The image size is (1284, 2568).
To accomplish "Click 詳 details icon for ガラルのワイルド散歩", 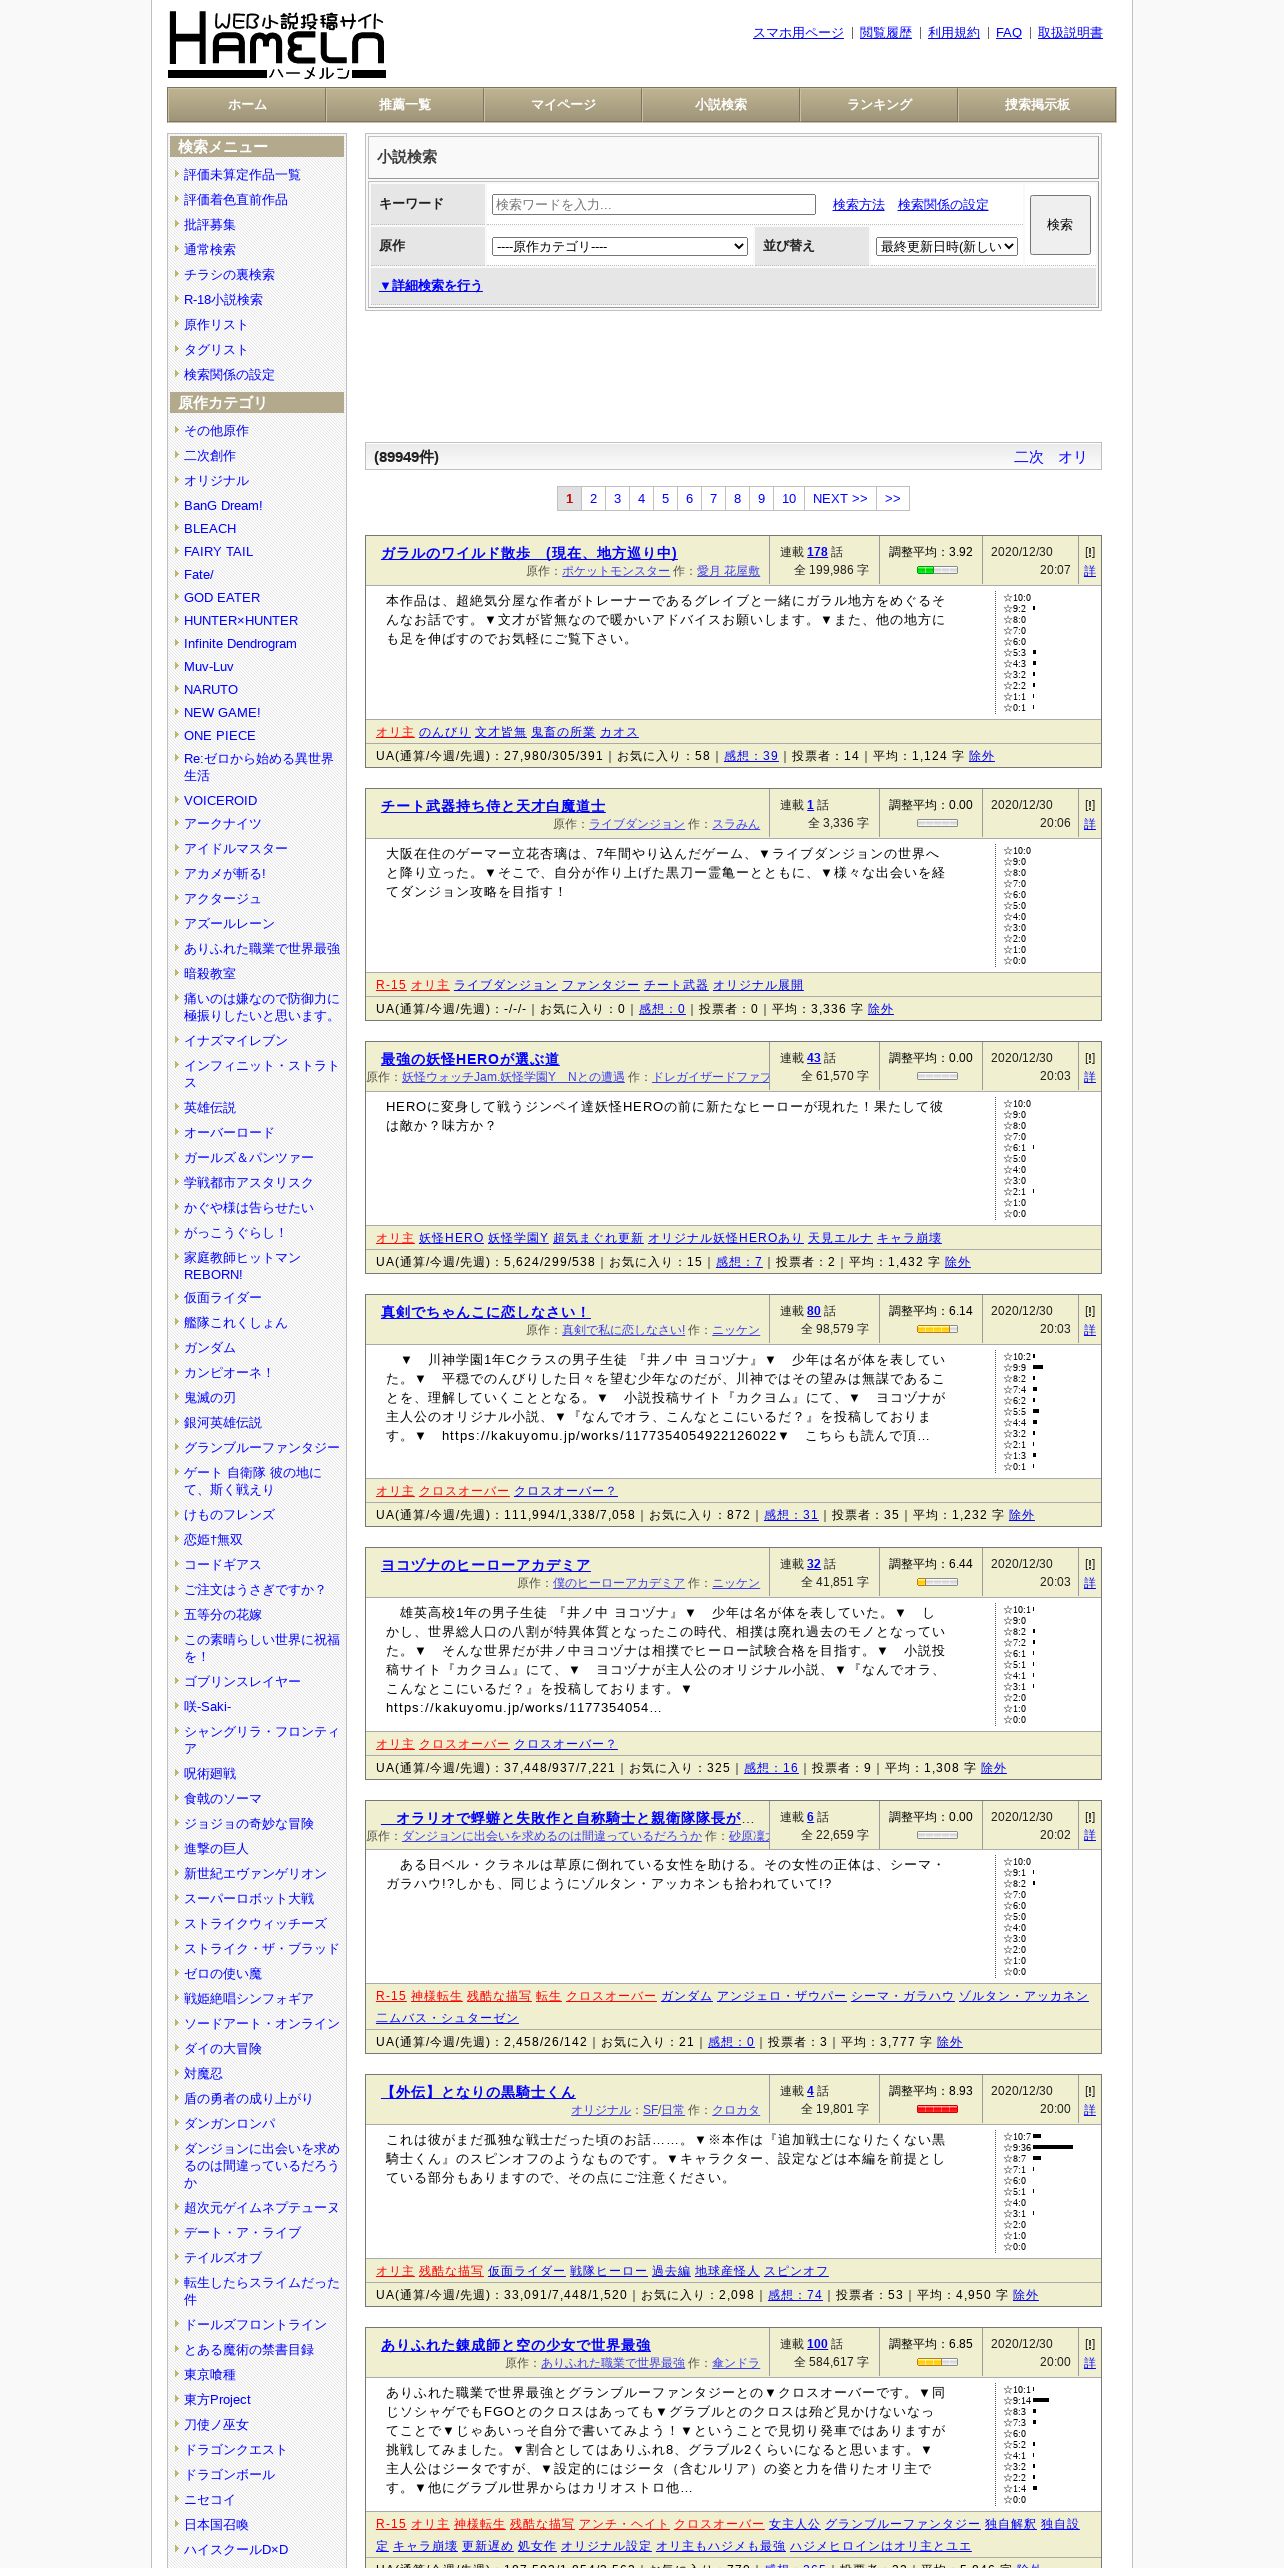I will click(1089, 571).
